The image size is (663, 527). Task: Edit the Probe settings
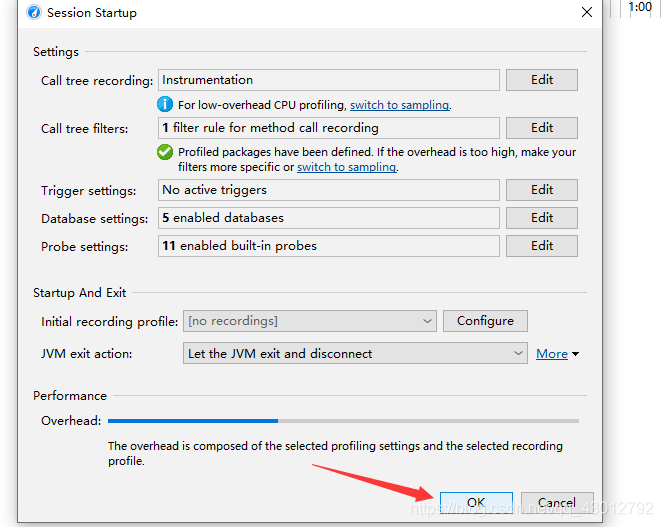coord(542,246)
